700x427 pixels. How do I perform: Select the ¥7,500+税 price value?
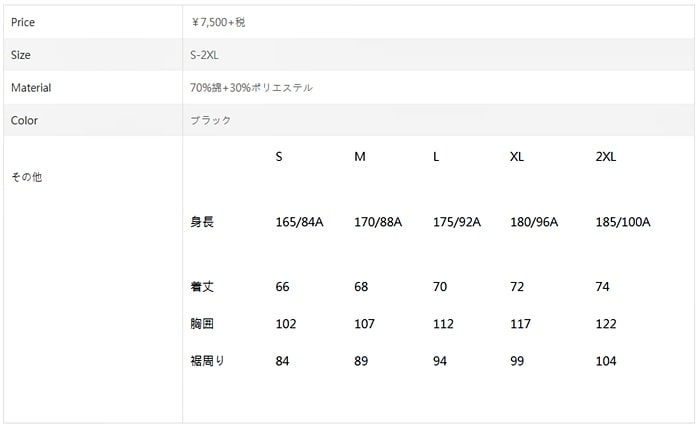coord(217,22)
